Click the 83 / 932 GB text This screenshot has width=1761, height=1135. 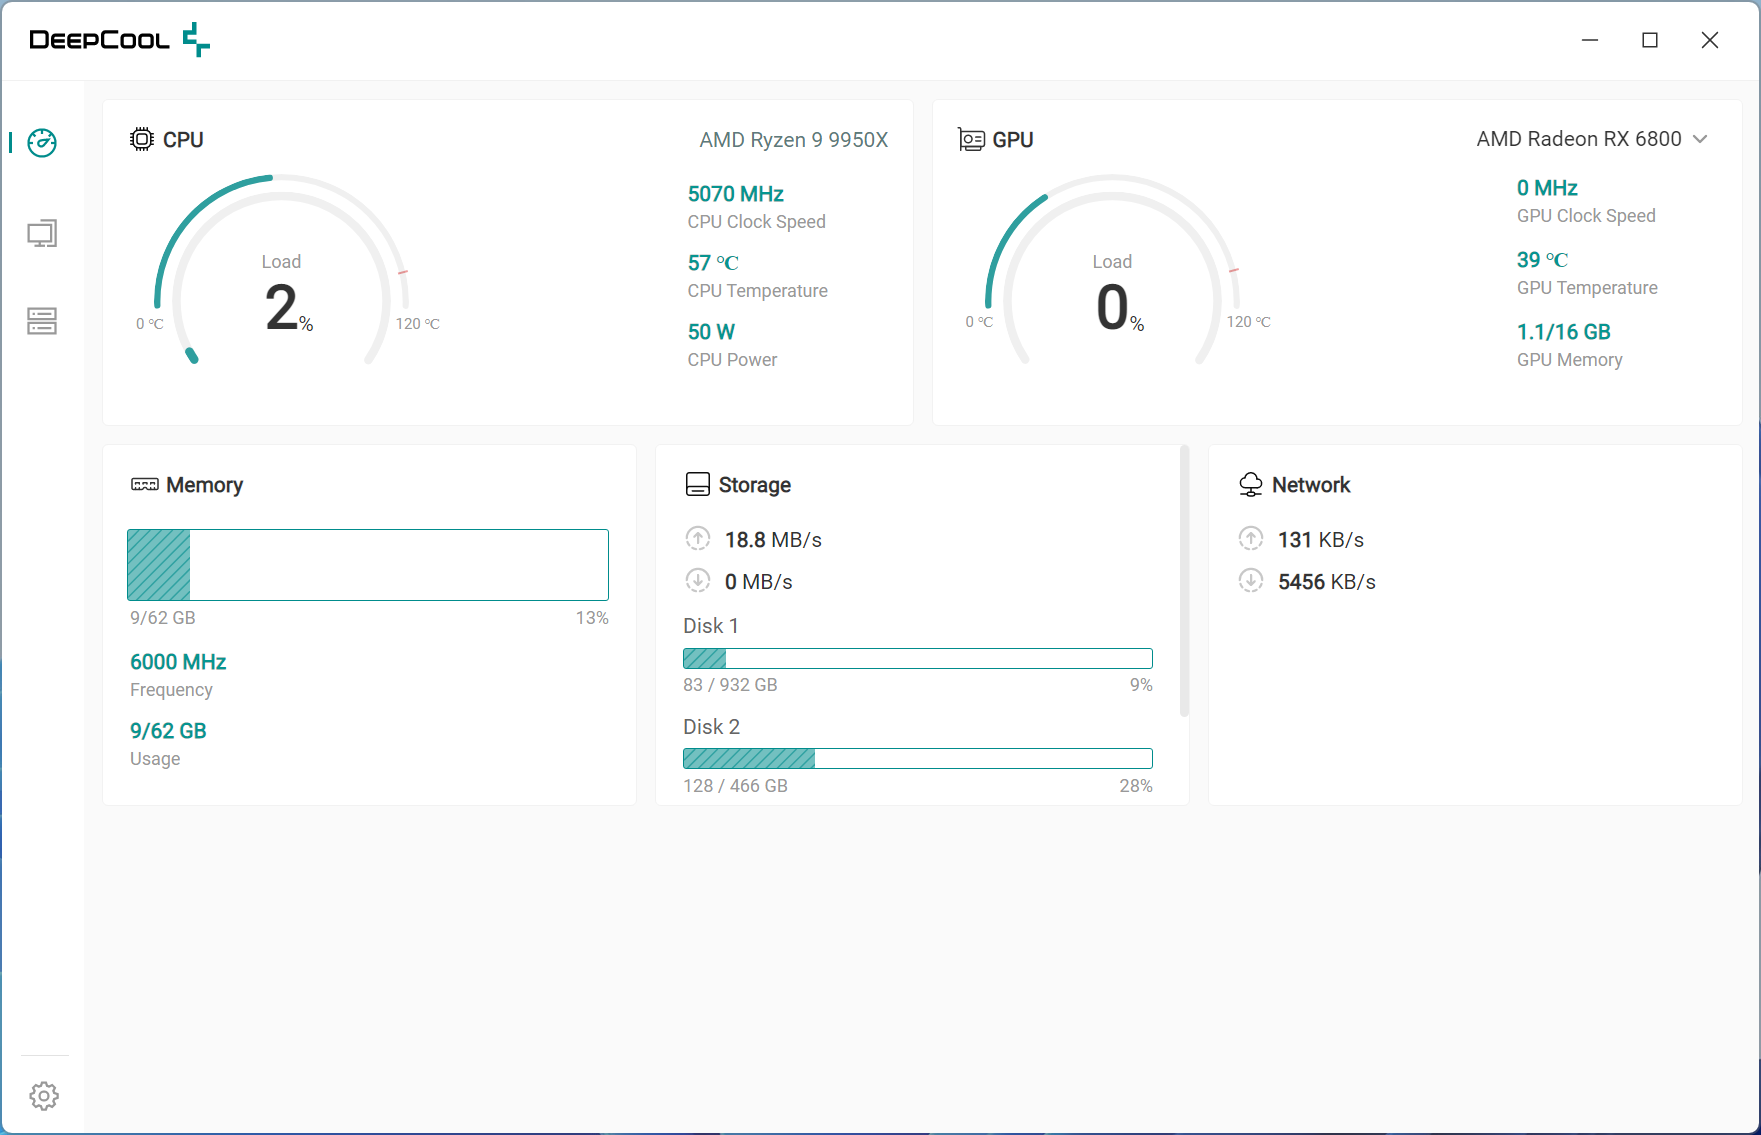pos(730,685)
